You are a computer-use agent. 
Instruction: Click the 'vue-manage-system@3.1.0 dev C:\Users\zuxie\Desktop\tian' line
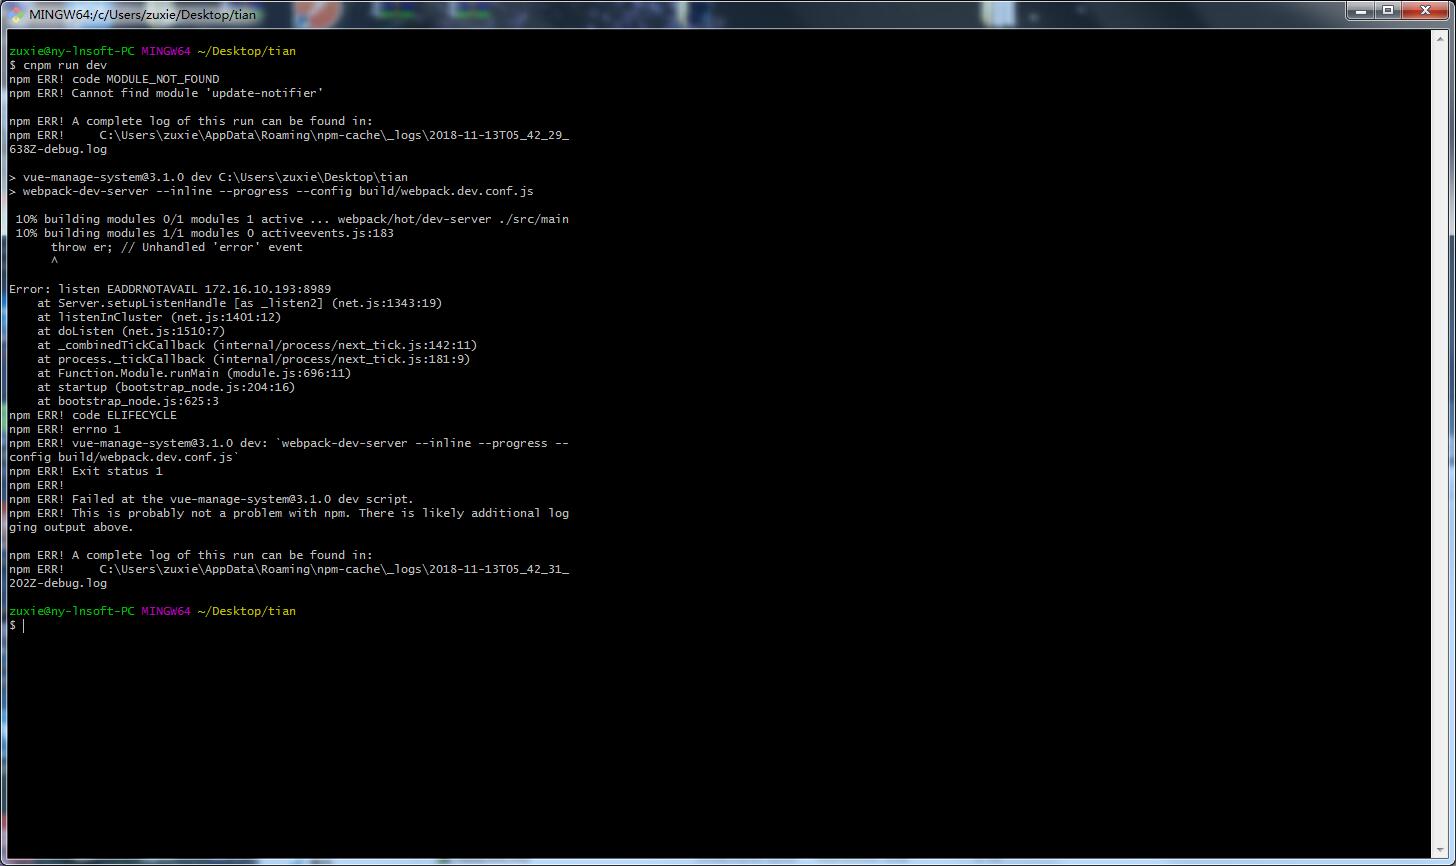point(208,177)
